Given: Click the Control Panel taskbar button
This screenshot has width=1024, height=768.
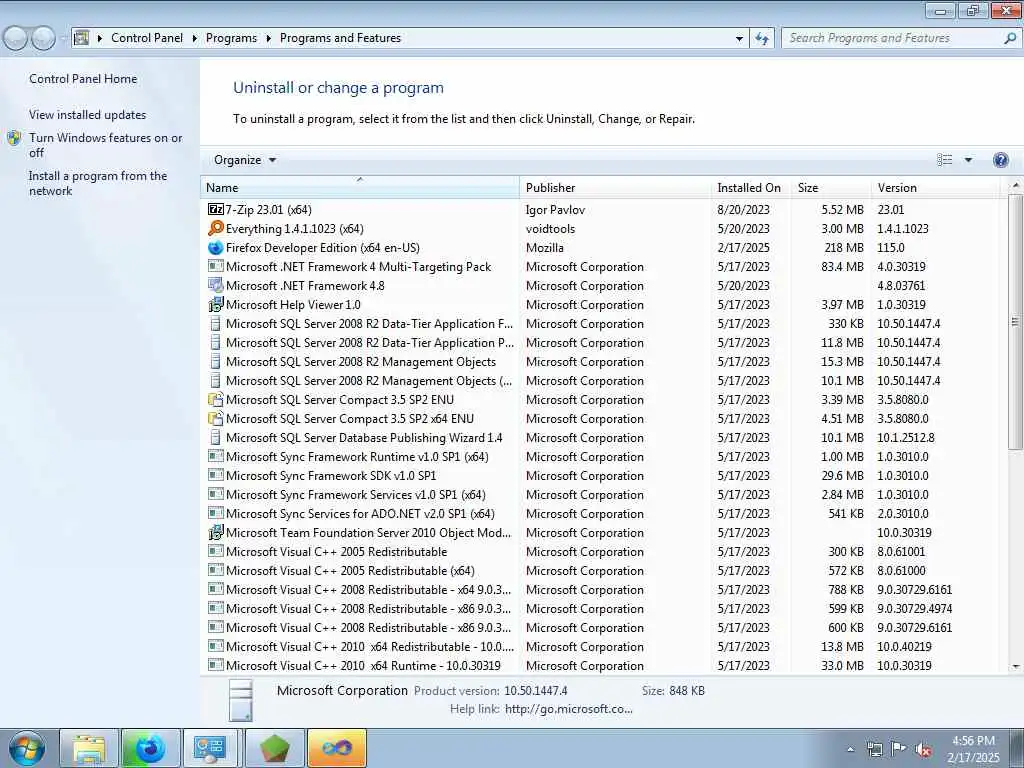Looking at the screenshot, I should pos(210,748).
